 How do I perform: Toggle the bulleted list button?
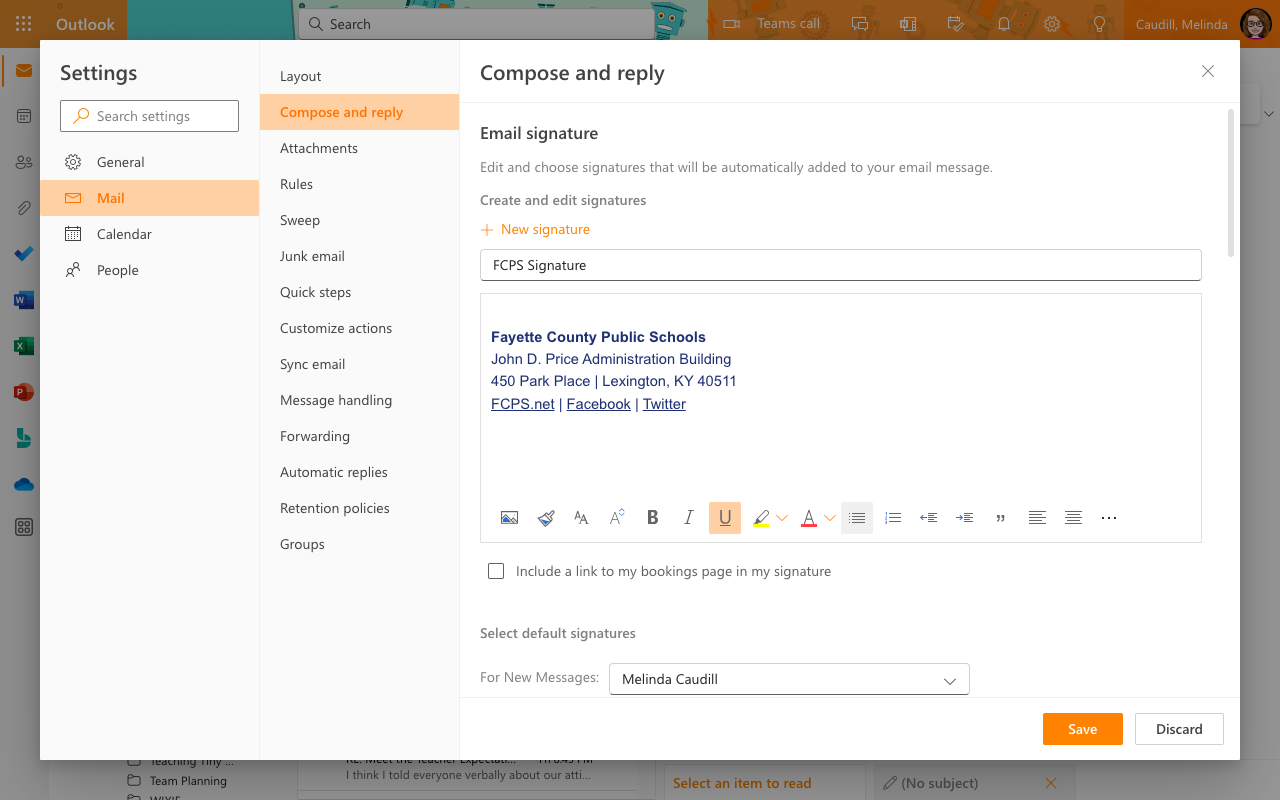coord(857,518)
